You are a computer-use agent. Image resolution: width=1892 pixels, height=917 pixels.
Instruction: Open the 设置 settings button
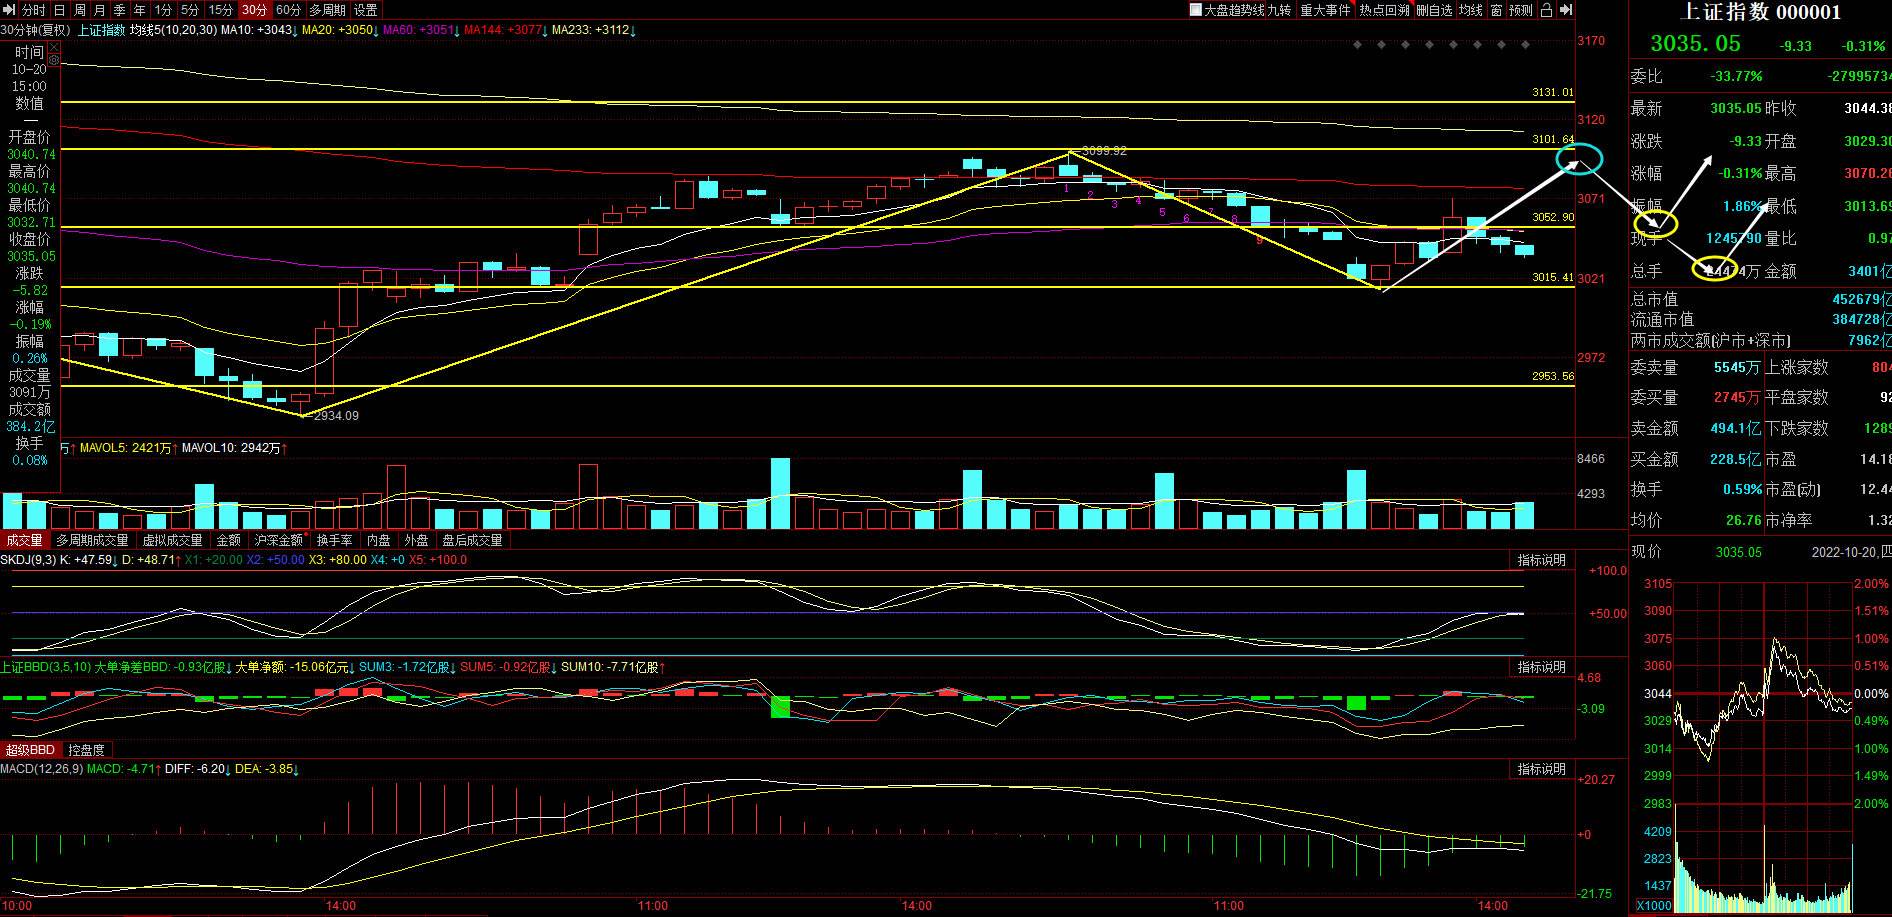click(366, 10)
